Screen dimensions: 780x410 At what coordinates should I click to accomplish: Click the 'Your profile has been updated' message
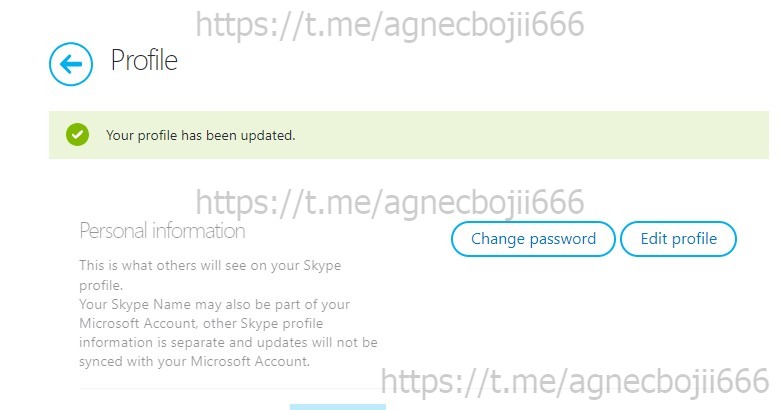click(201, 135)
